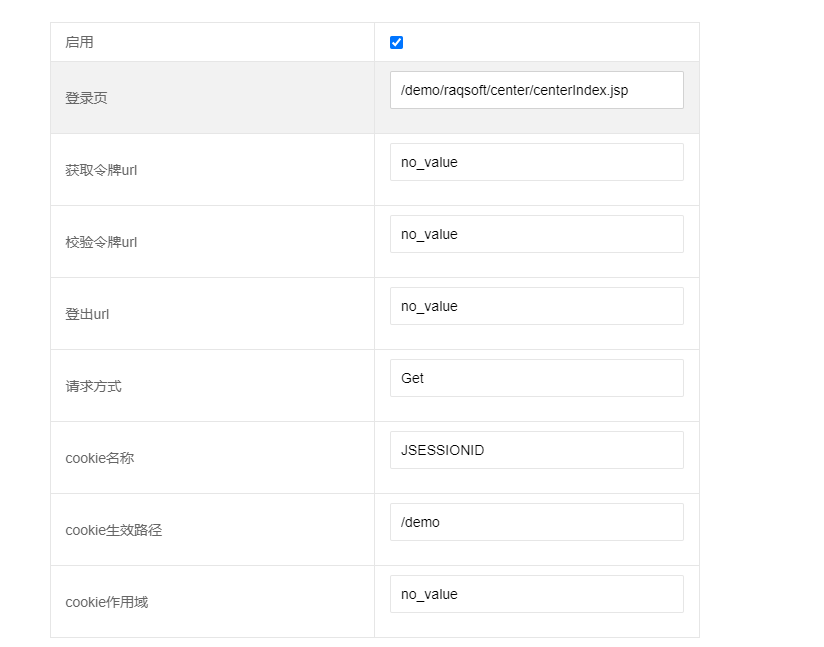
Task: Select the cookie生效路径 label text
Action: pyautogui.click(x=113, y=530)
